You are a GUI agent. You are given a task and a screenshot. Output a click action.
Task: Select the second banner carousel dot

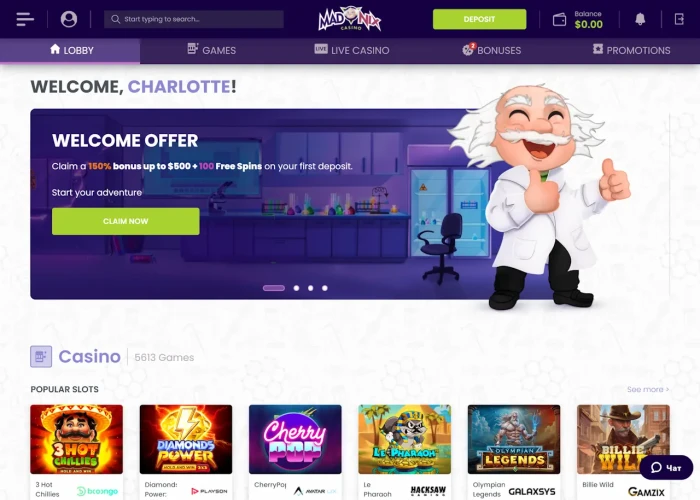(x=296, y=288)
